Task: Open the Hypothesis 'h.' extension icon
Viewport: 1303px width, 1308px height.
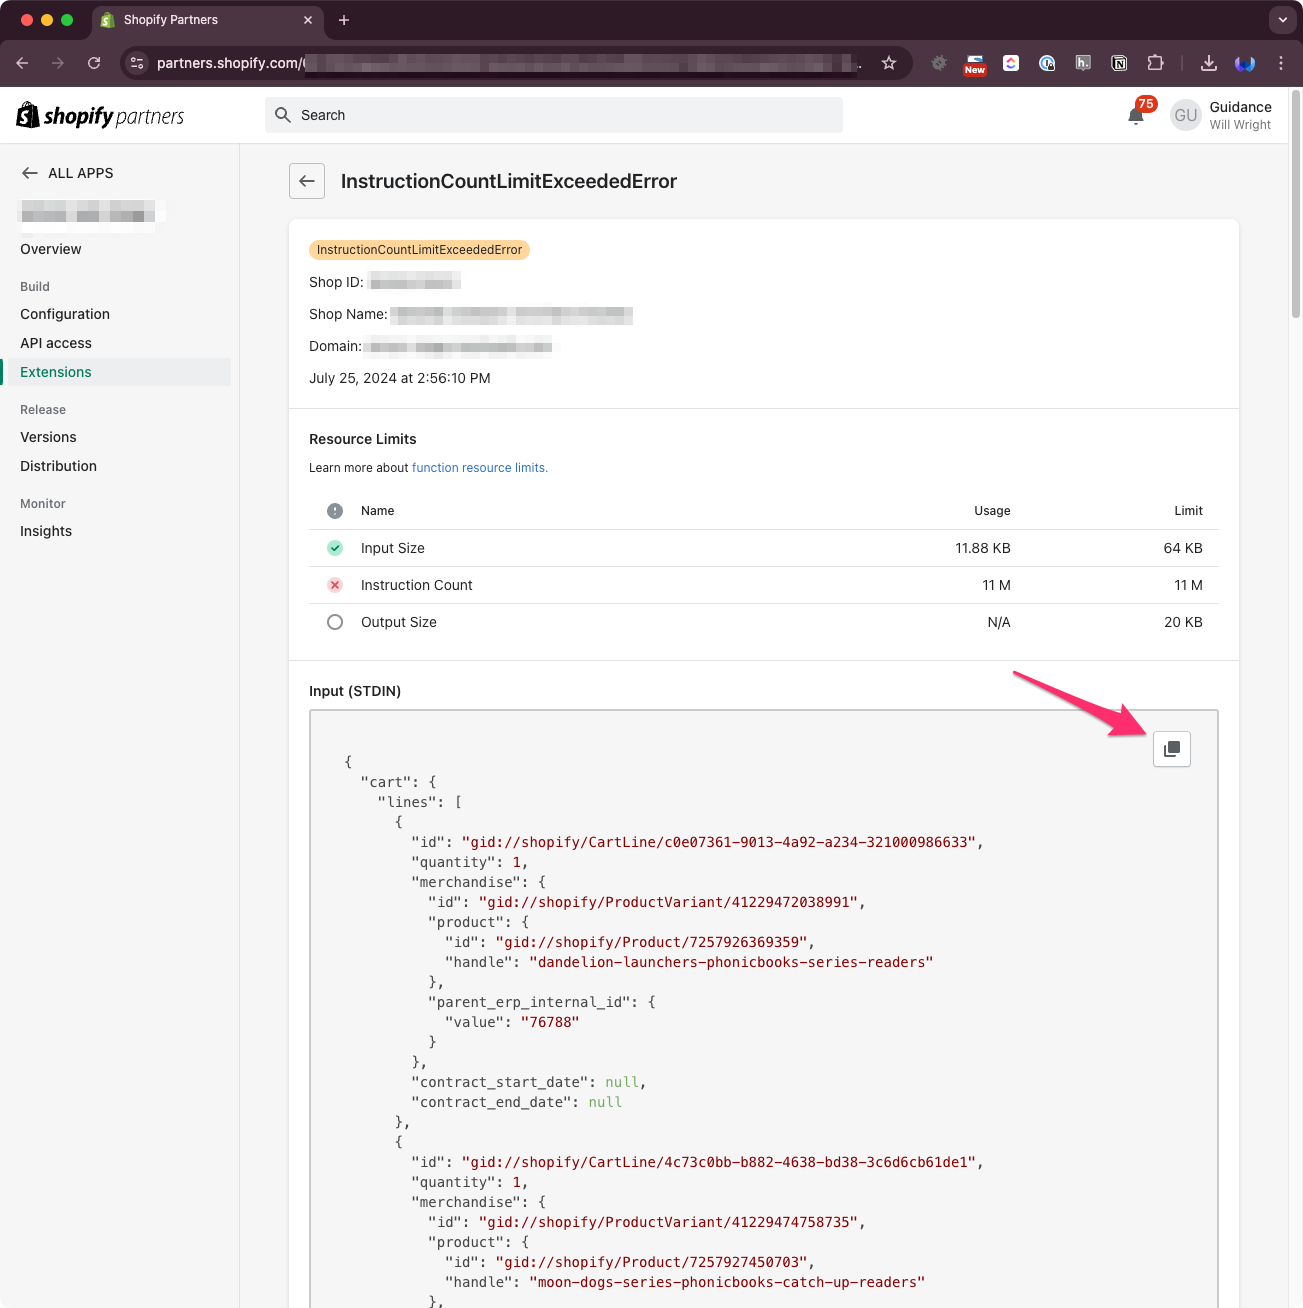Action: [x=1083, y=63]
